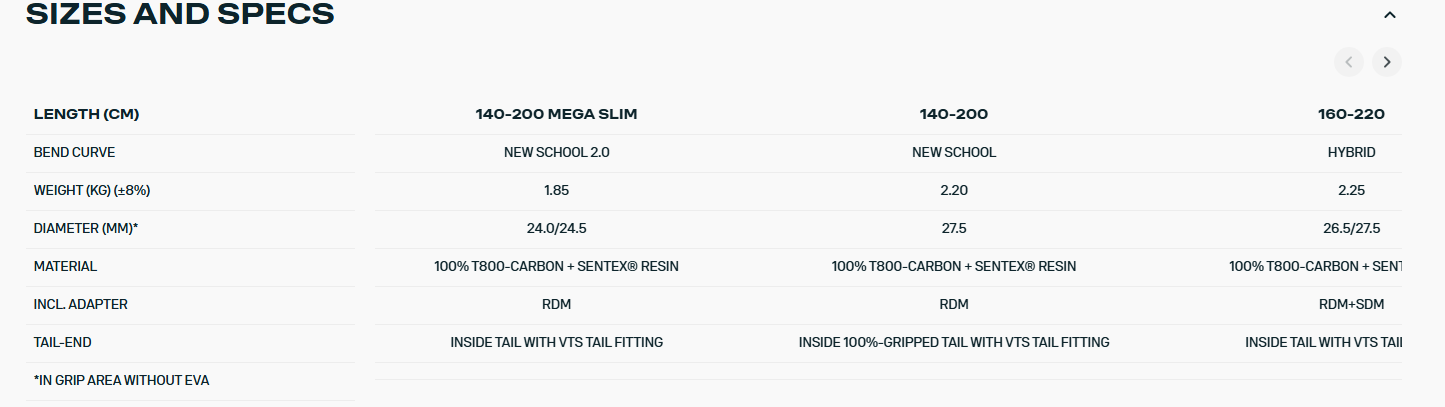The image size is (1445, 407).
Task: Click the next column arrow button
Action: [1386, 62]
